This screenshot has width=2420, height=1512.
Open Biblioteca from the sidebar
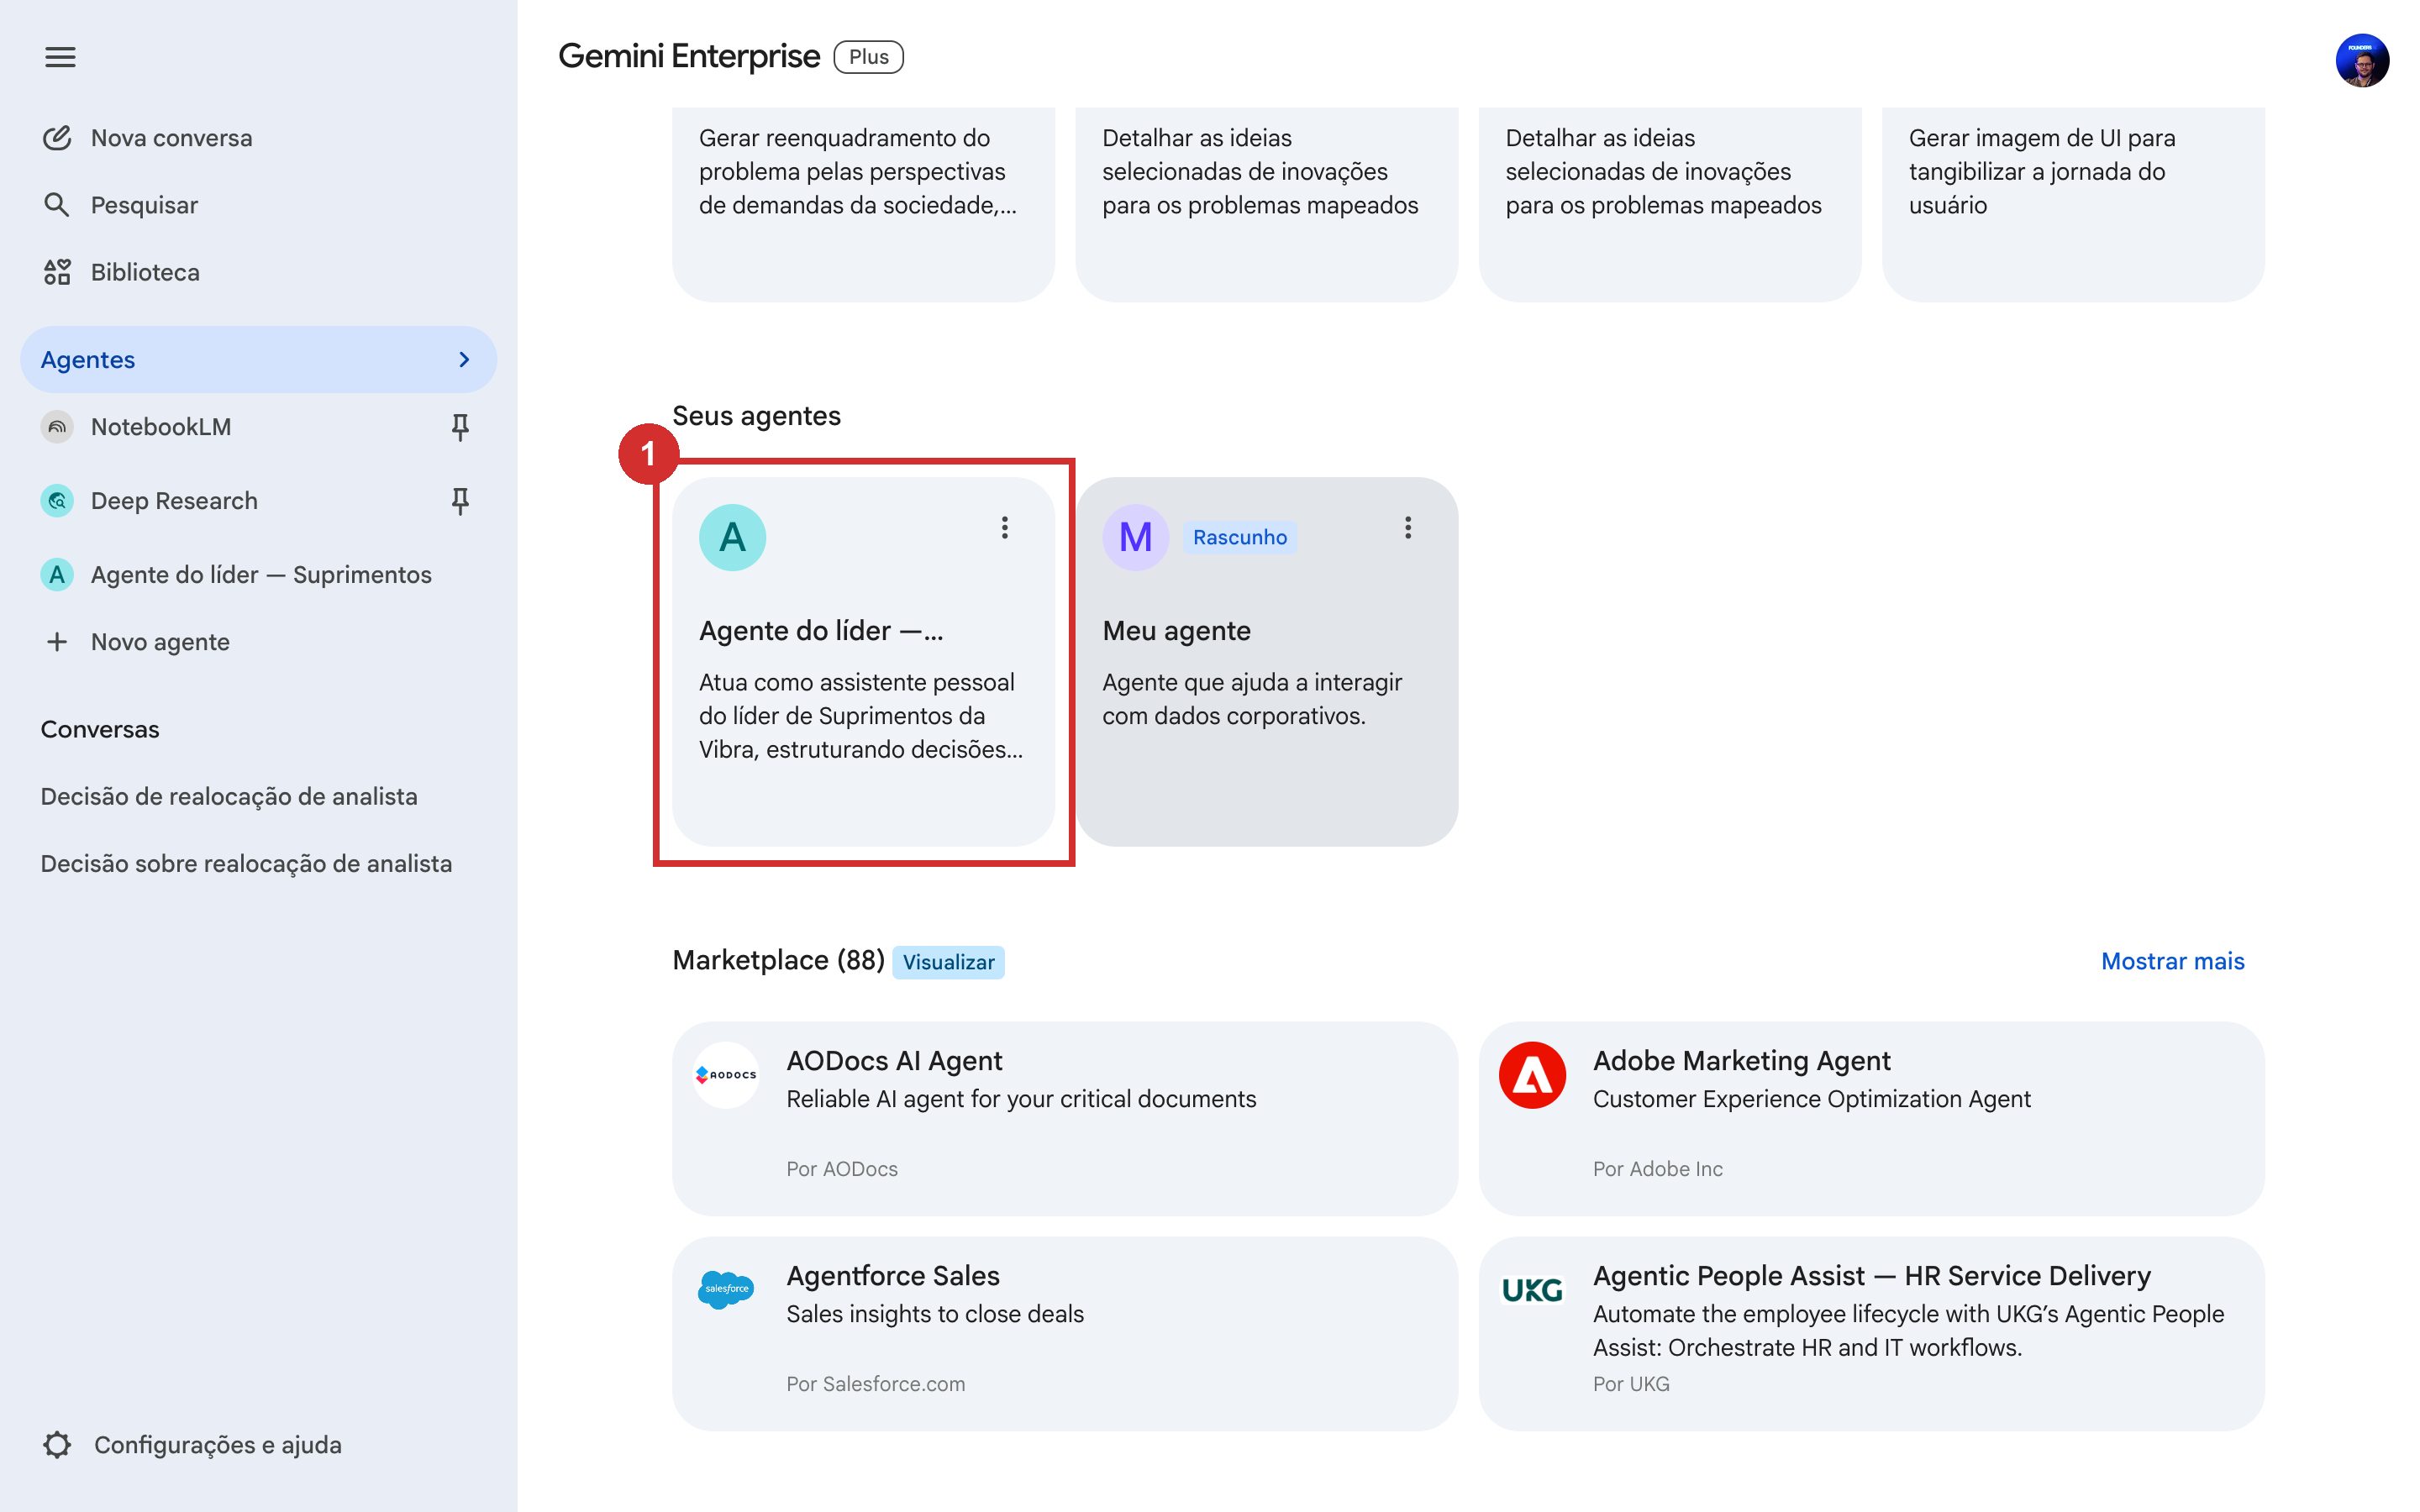(x=258, y=272)
